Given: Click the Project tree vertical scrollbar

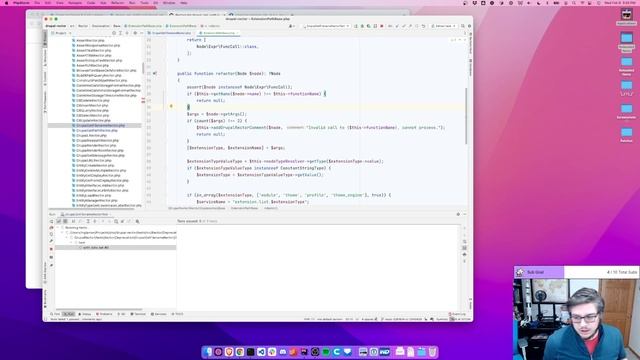Looking at the screenshot, I should click(x=143, y=67).
